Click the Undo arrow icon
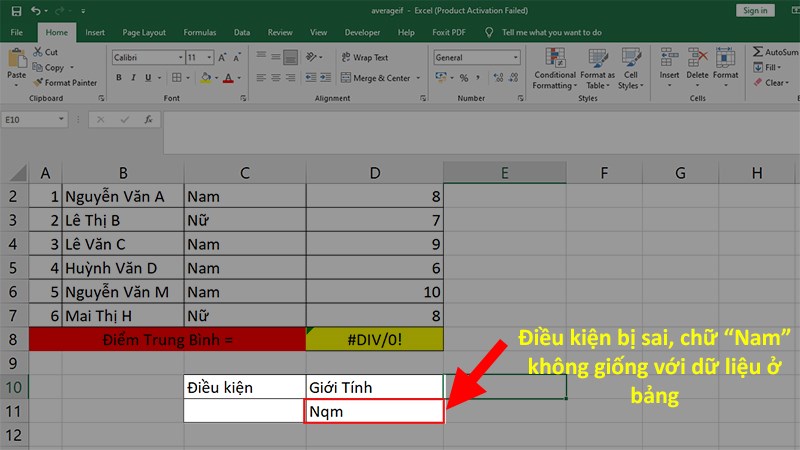800x450 pixels. pos(35,11)
